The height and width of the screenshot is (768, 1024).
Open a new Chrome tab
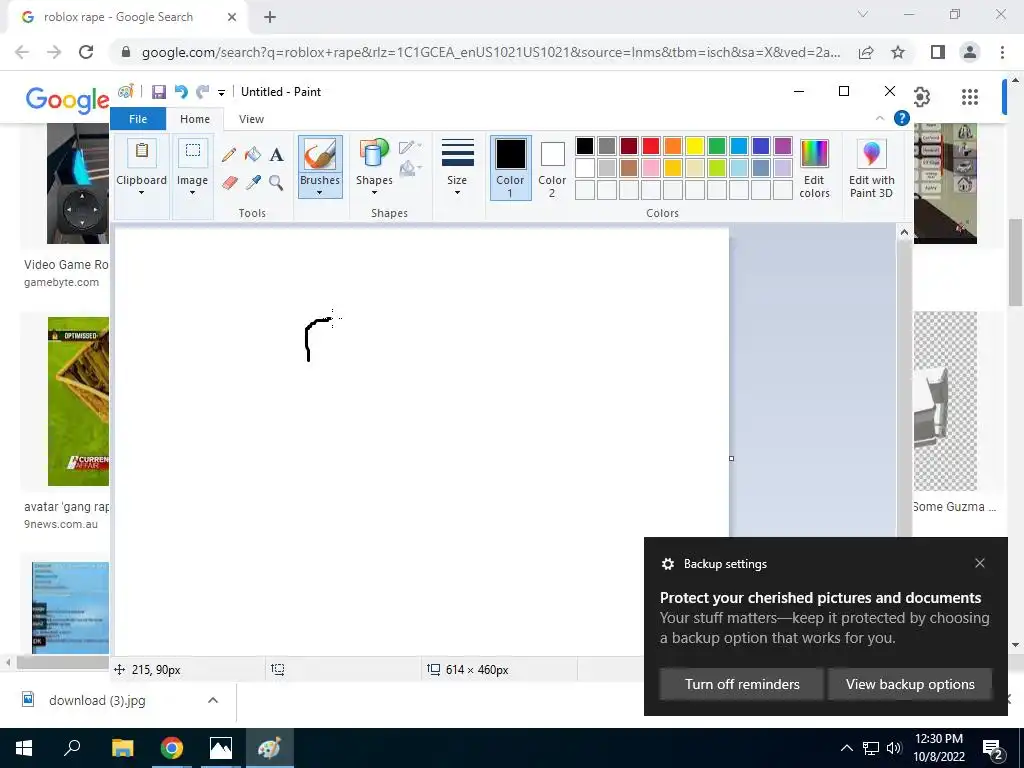click(x=270, y=18)
